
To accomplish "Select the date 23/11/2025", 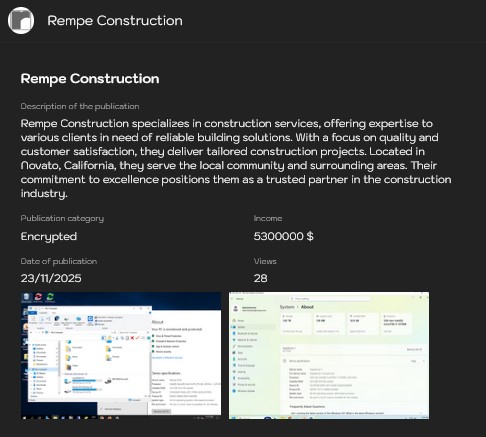I will point(51,278).
